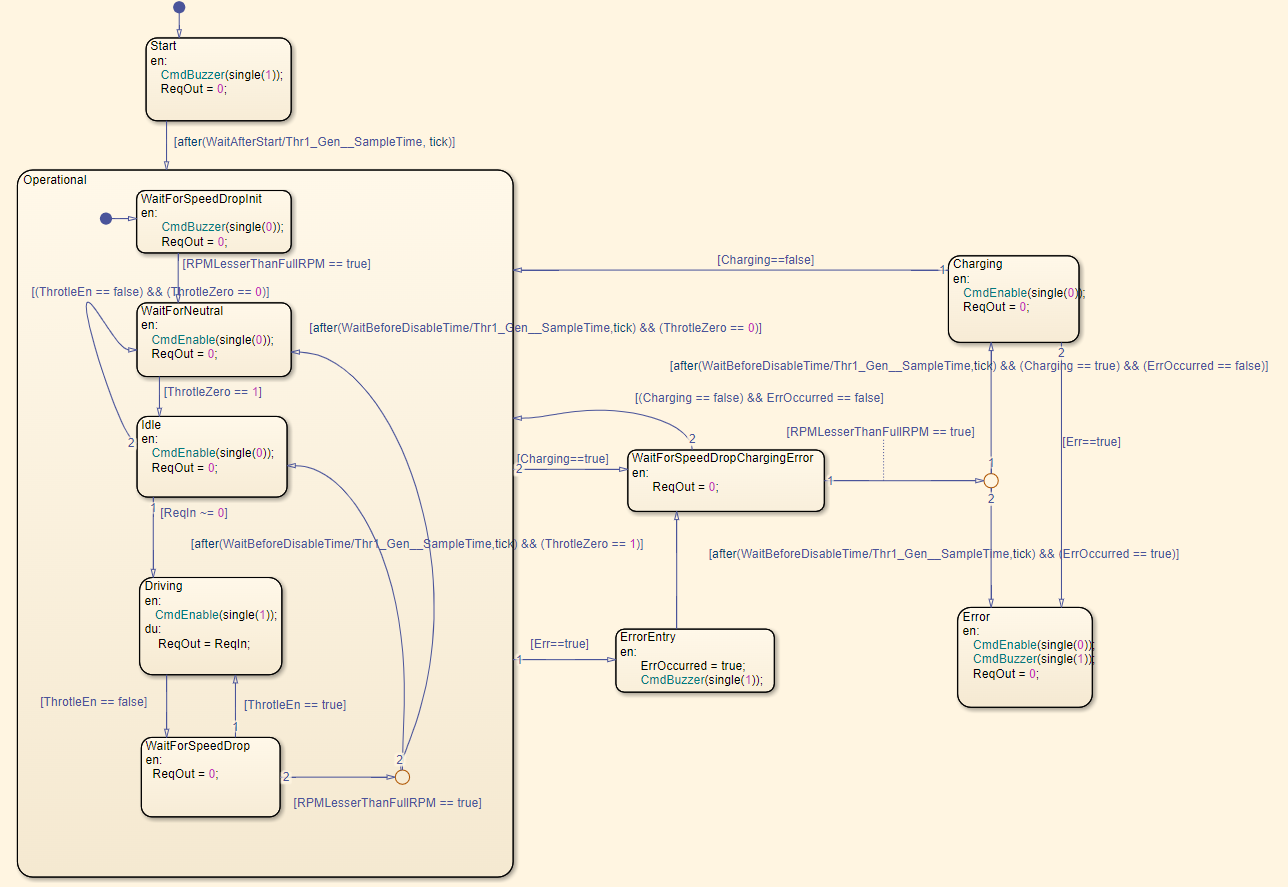Select the (Charging == false) && ErrOccurred label
Viewport: 1288px width, 887px height.
[759, 398]
